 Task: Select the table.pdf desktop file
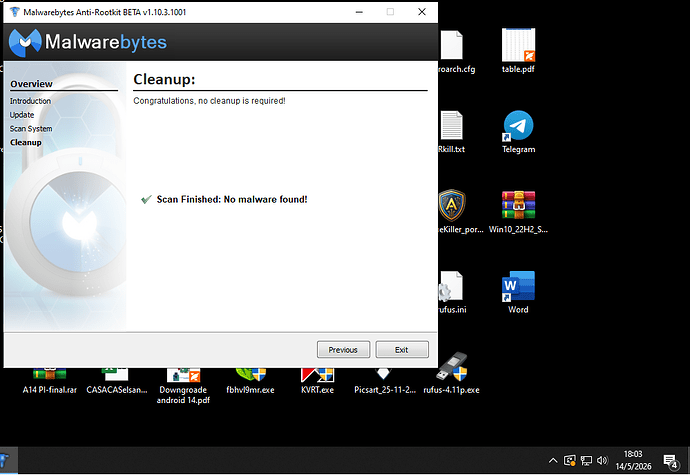tap(518, 51)
